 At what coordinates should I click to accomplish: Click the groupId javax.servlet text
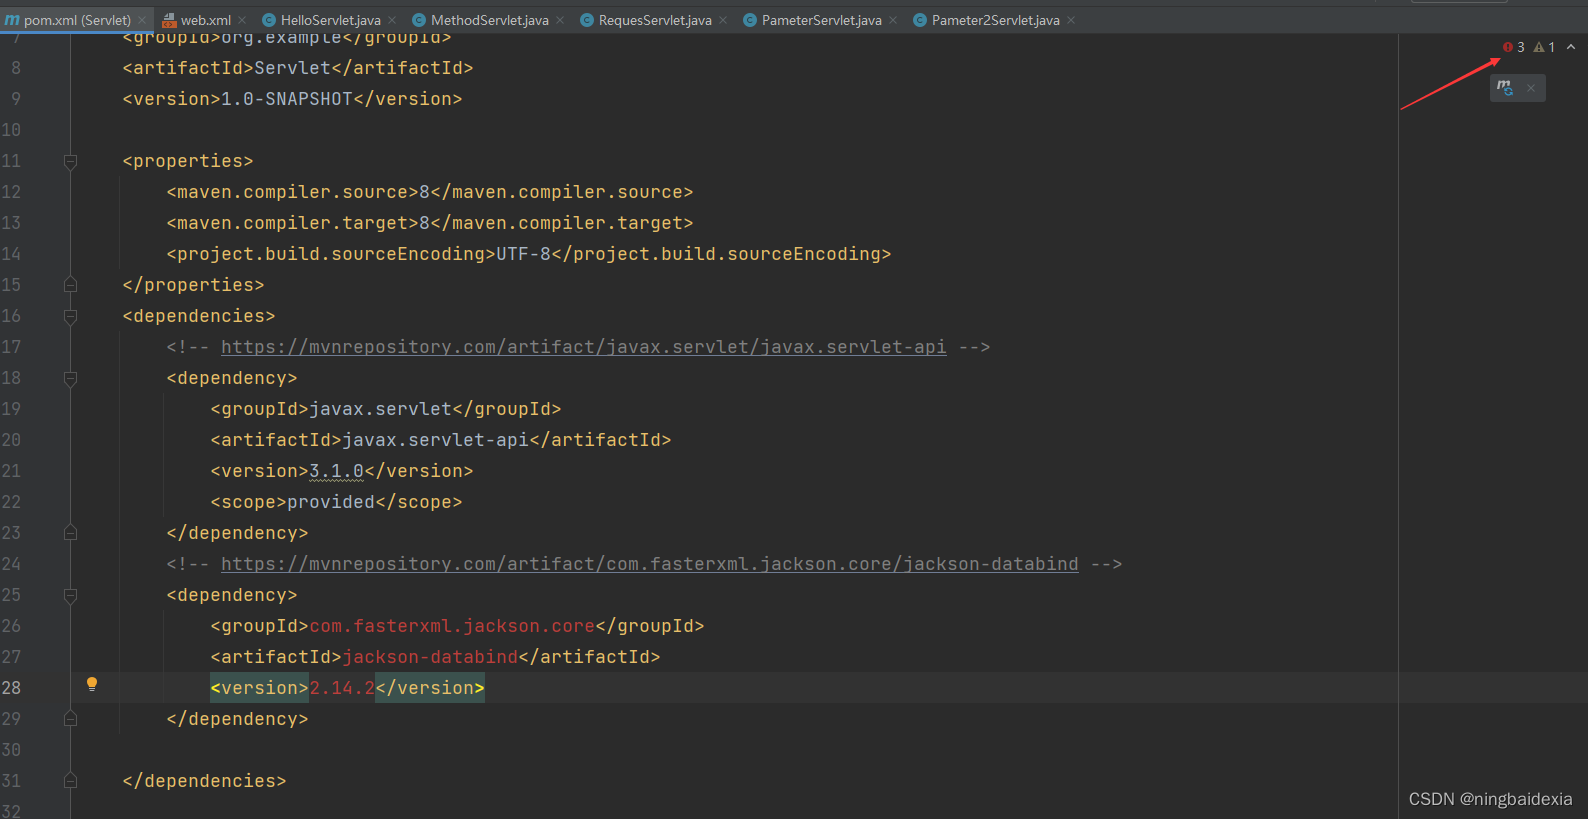pyautogui.click(x=381, y=409)
